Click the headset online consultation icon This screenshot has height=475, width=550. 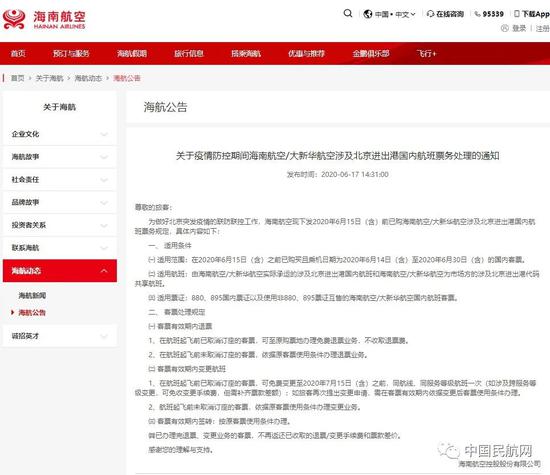pos(430,14)
